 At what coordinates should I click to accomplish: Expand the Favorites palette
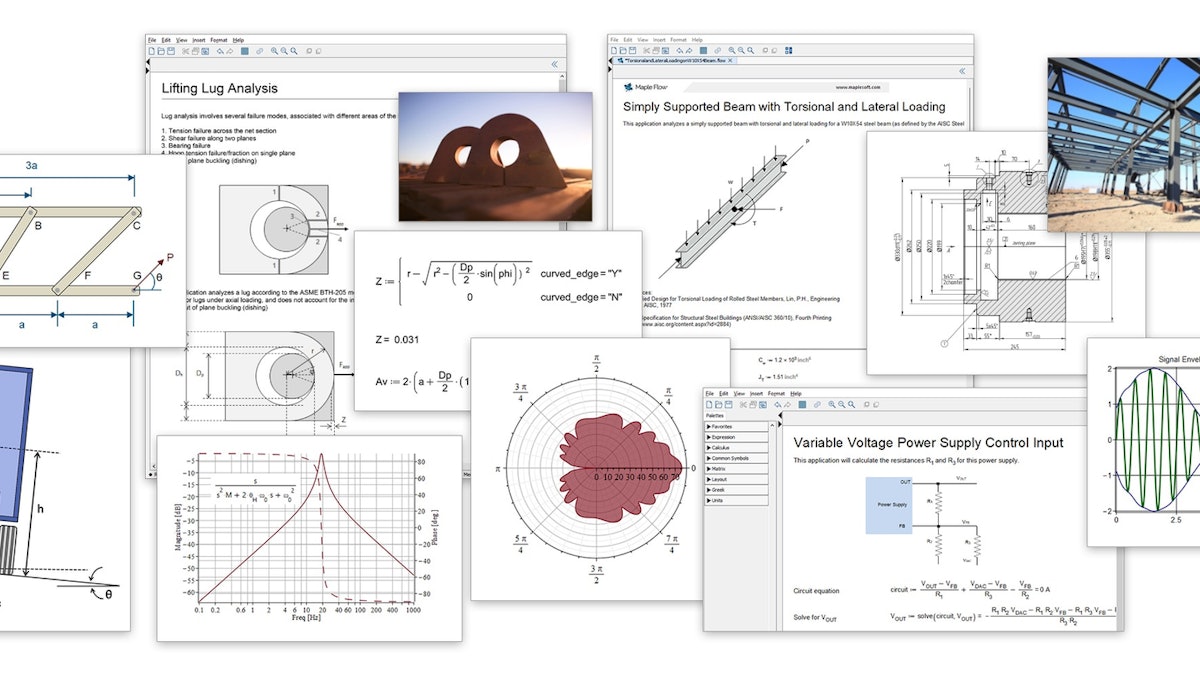(725, 427)
